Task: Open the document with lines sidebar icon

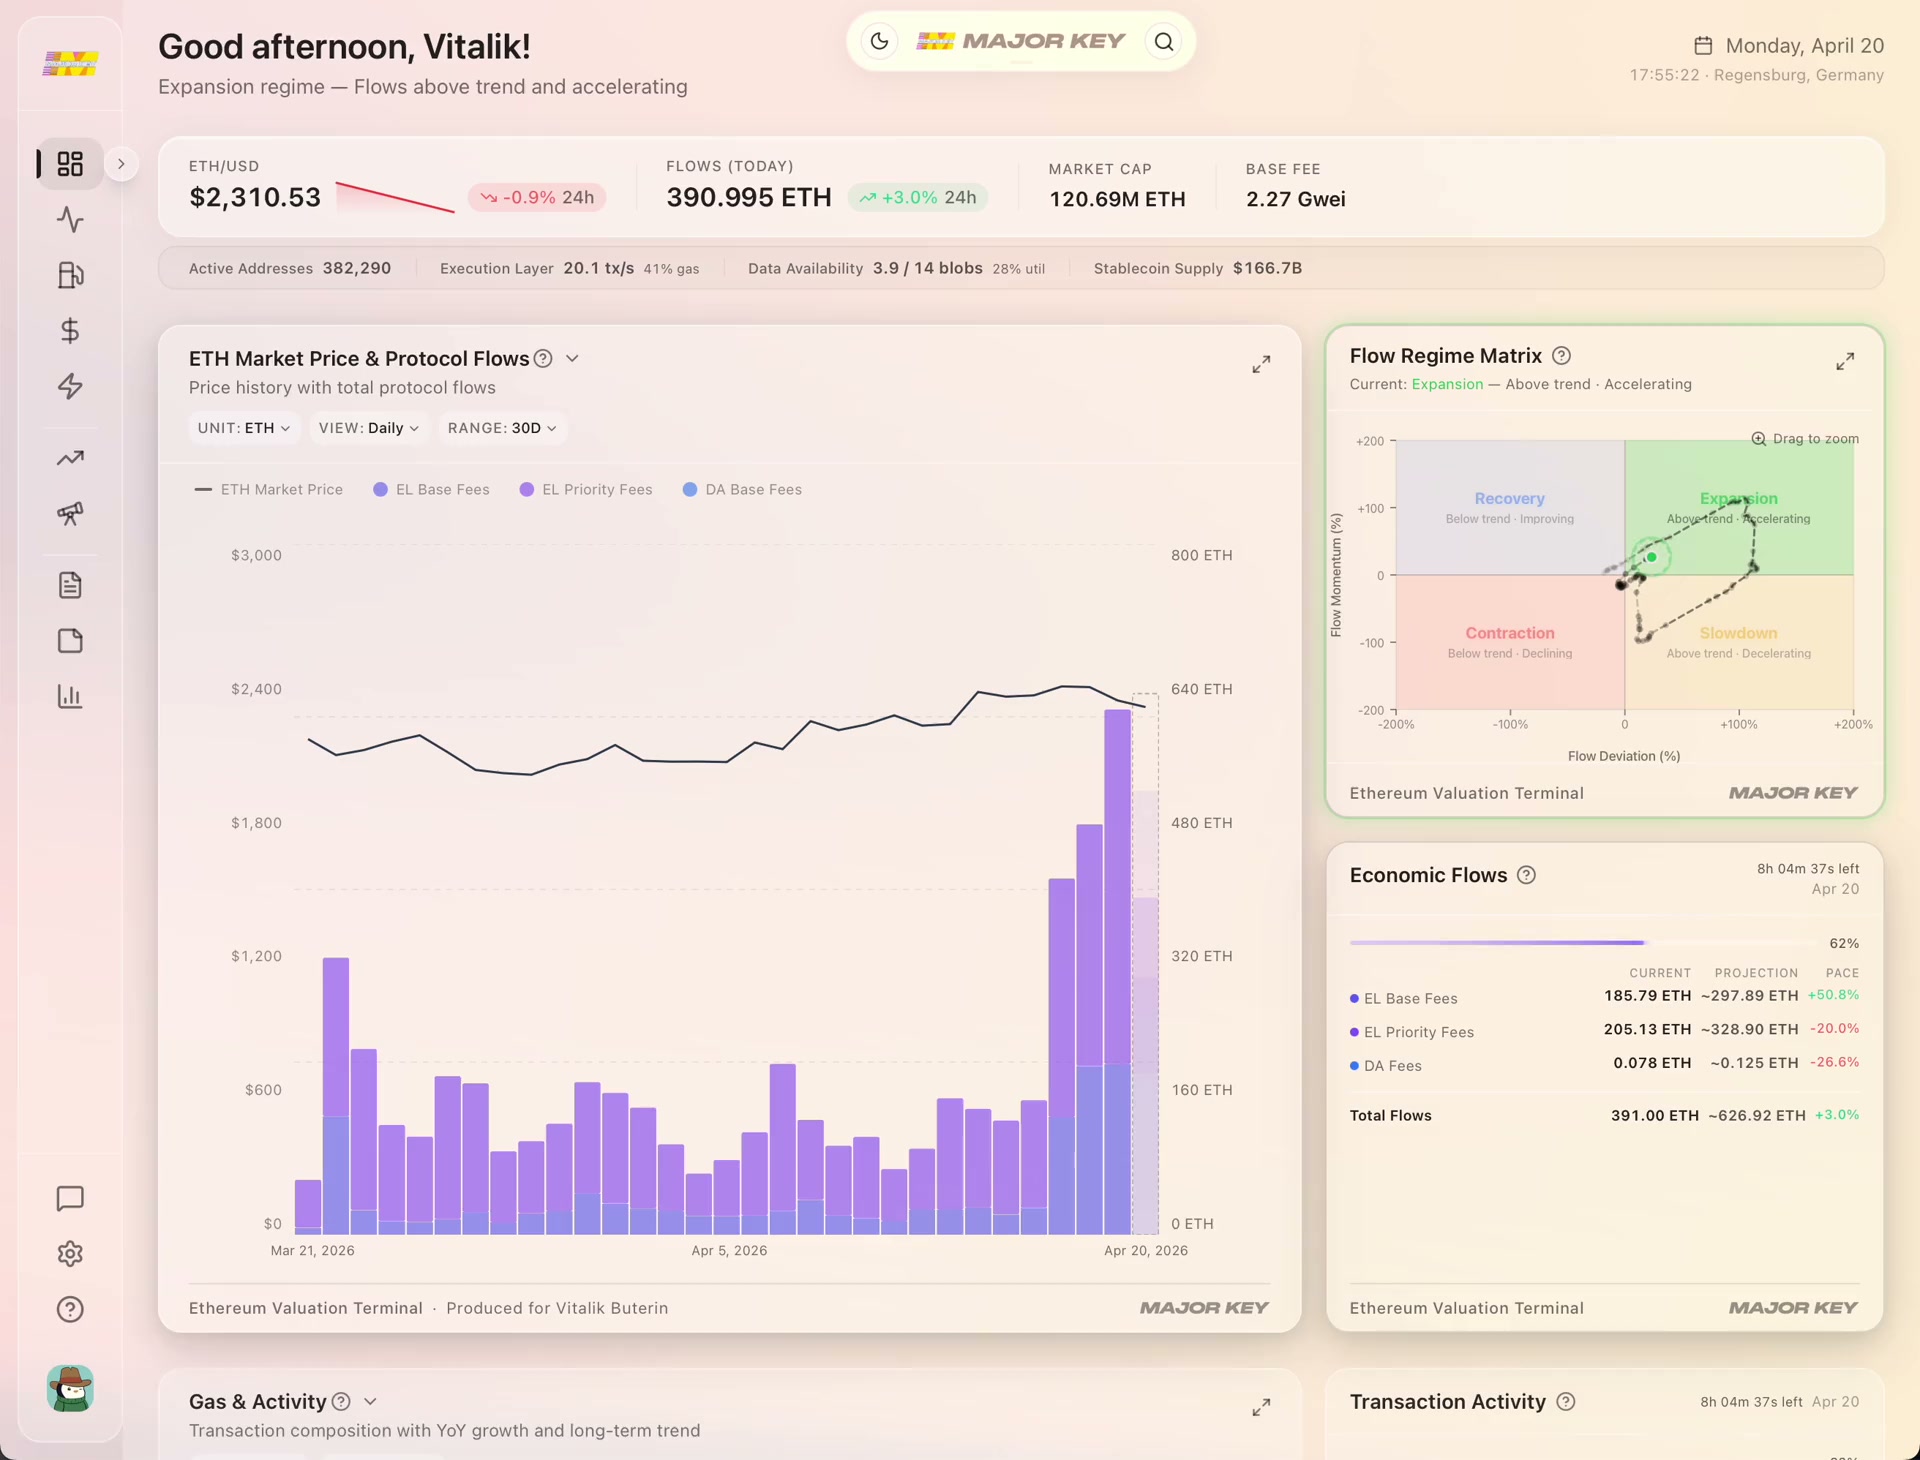Action: pos(70,585)
